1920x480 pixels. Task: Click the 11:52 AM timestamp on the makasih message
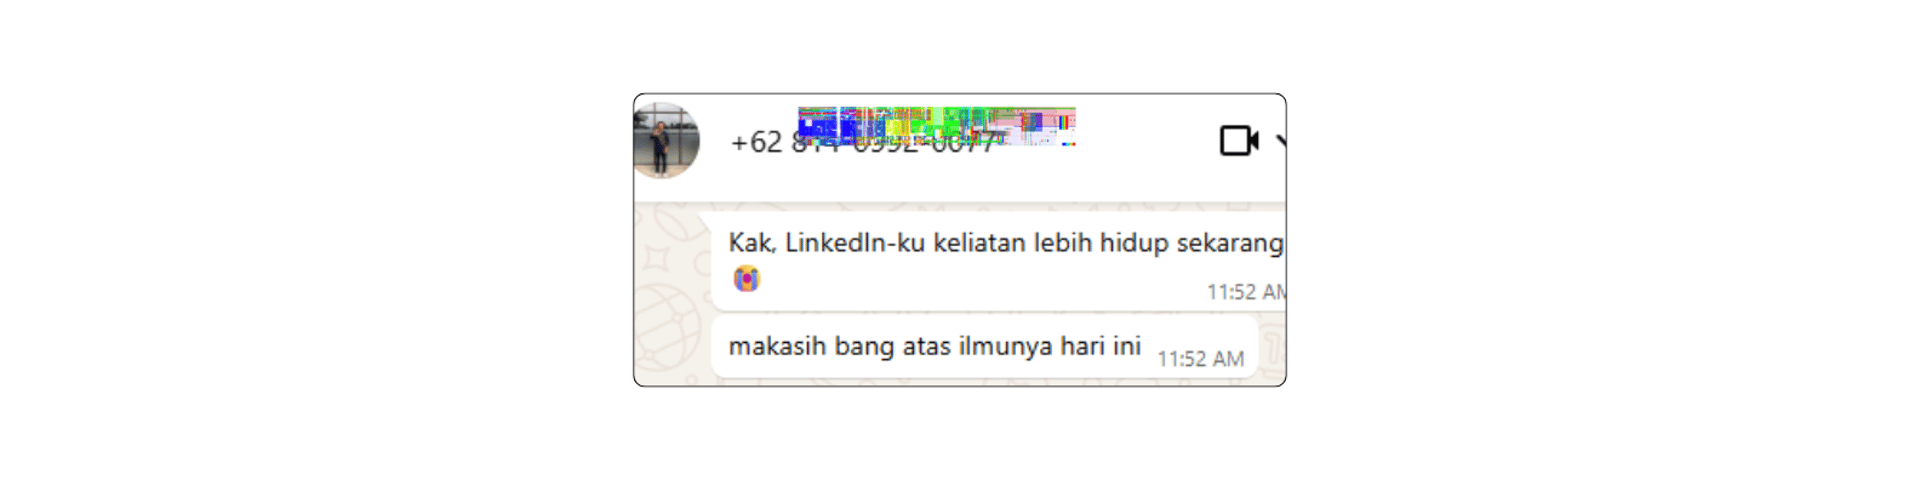(x=1200, y=359)
